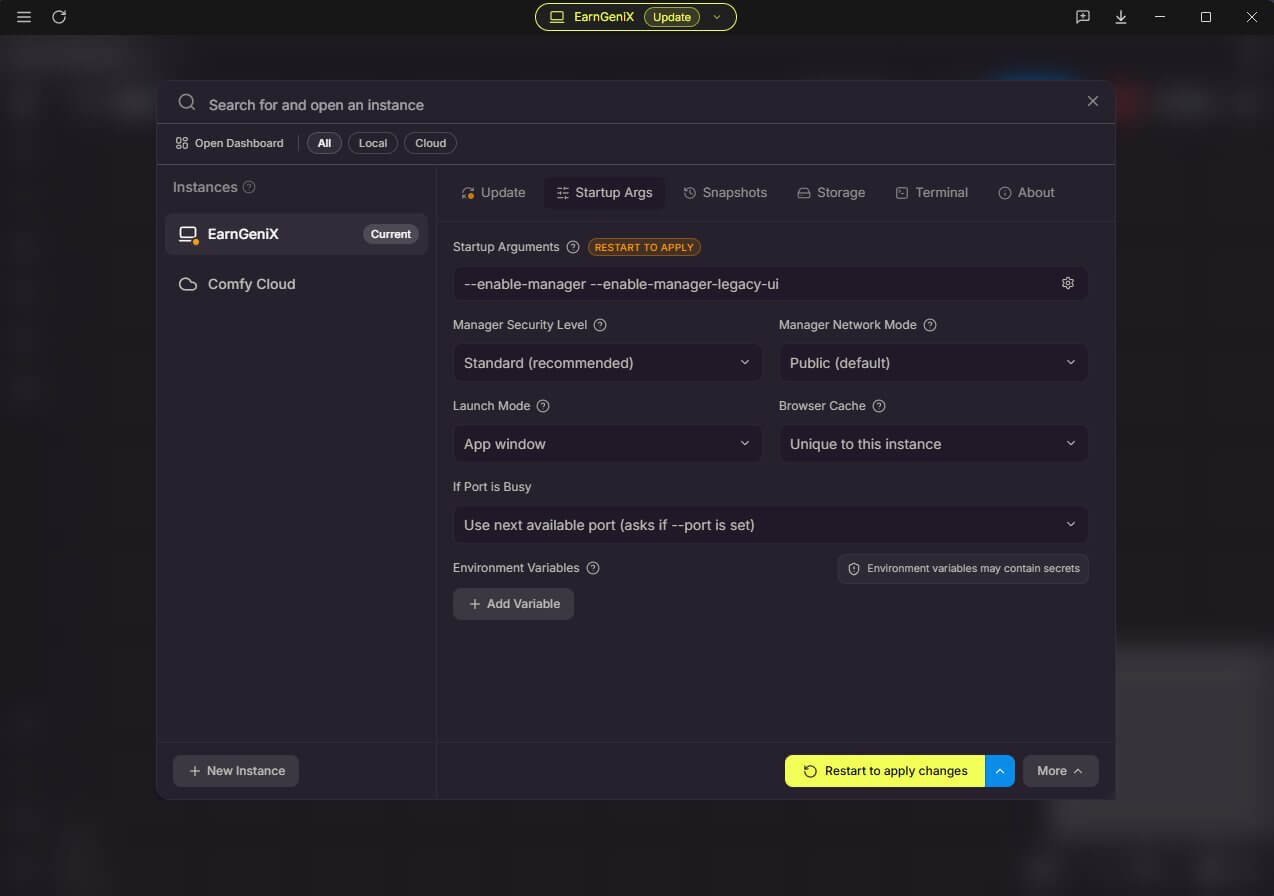Minimize the application window
The width and height of the screenshot is (1274, 896).
(x=1160, y=17)
